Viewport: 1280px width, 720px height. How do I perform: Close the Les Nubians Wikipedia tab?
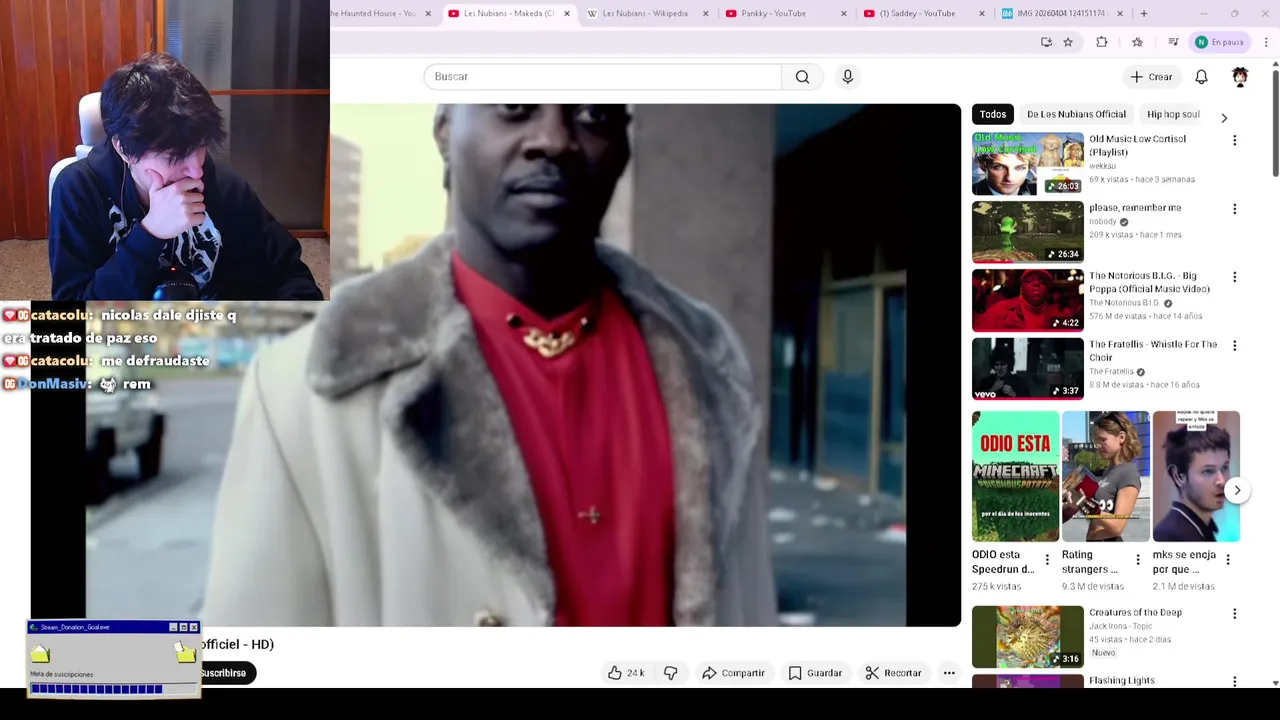[x=705, y=13]
